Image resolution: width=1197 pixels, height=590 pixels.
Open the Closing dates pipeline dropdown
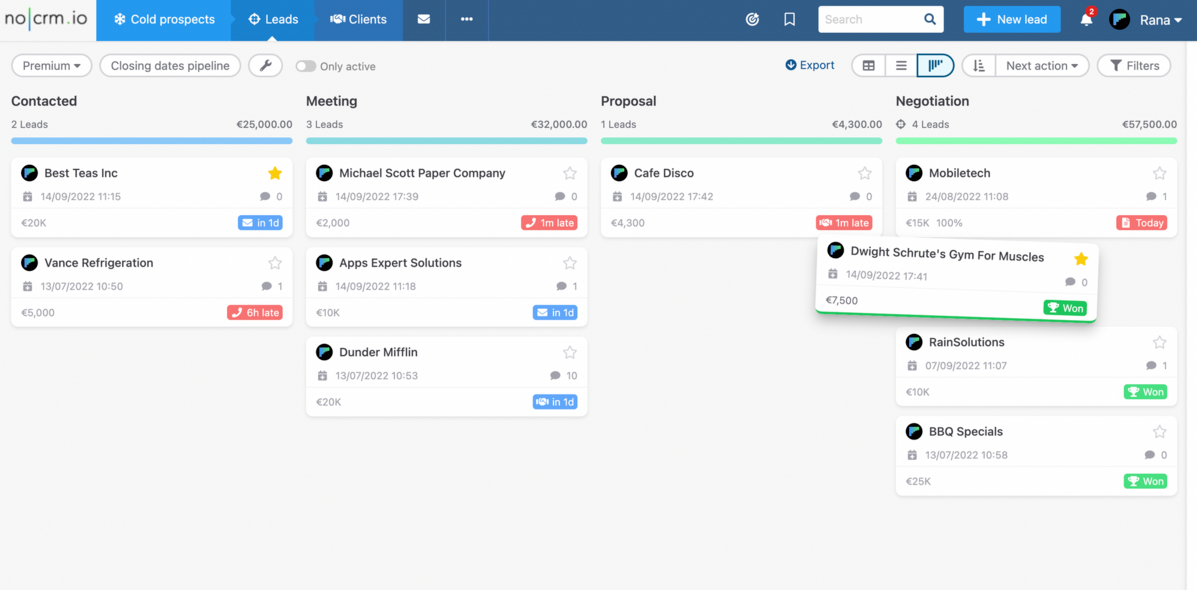click(170, 65)
